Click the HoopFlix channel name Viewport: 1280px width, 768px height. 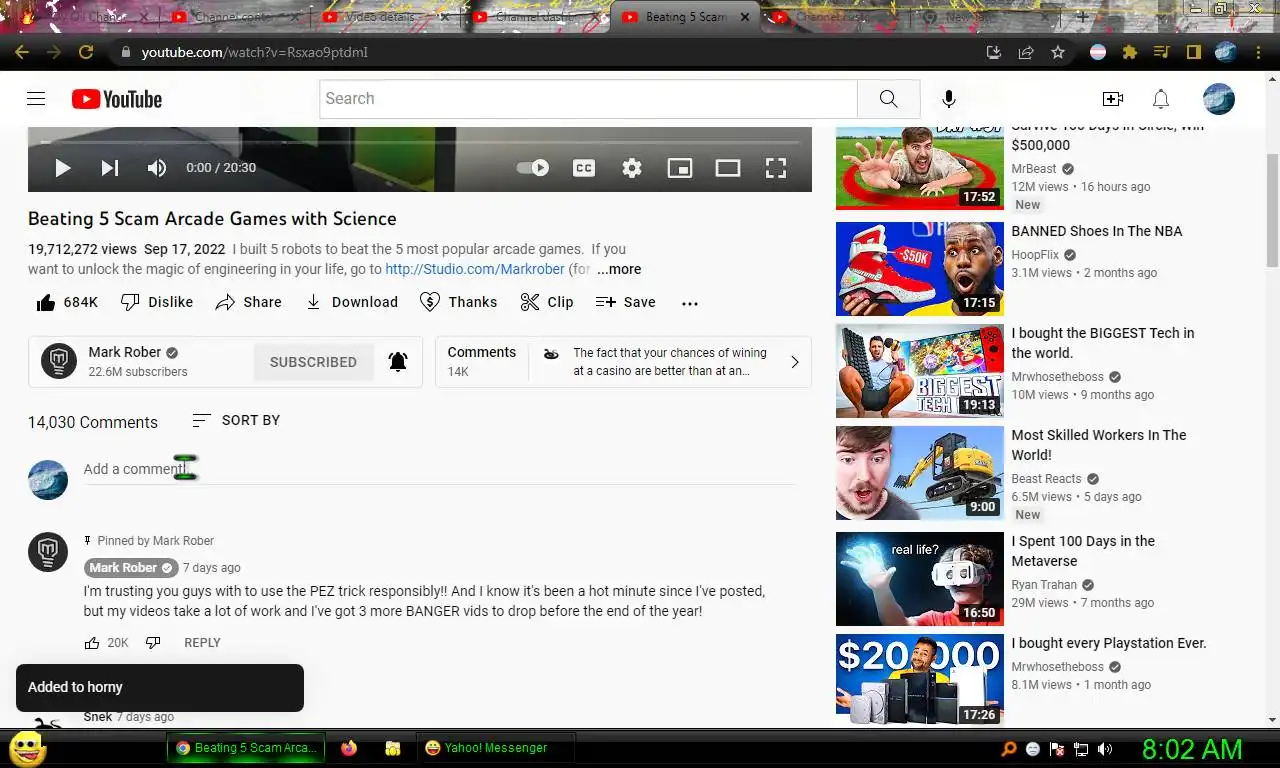[1035, 255]
